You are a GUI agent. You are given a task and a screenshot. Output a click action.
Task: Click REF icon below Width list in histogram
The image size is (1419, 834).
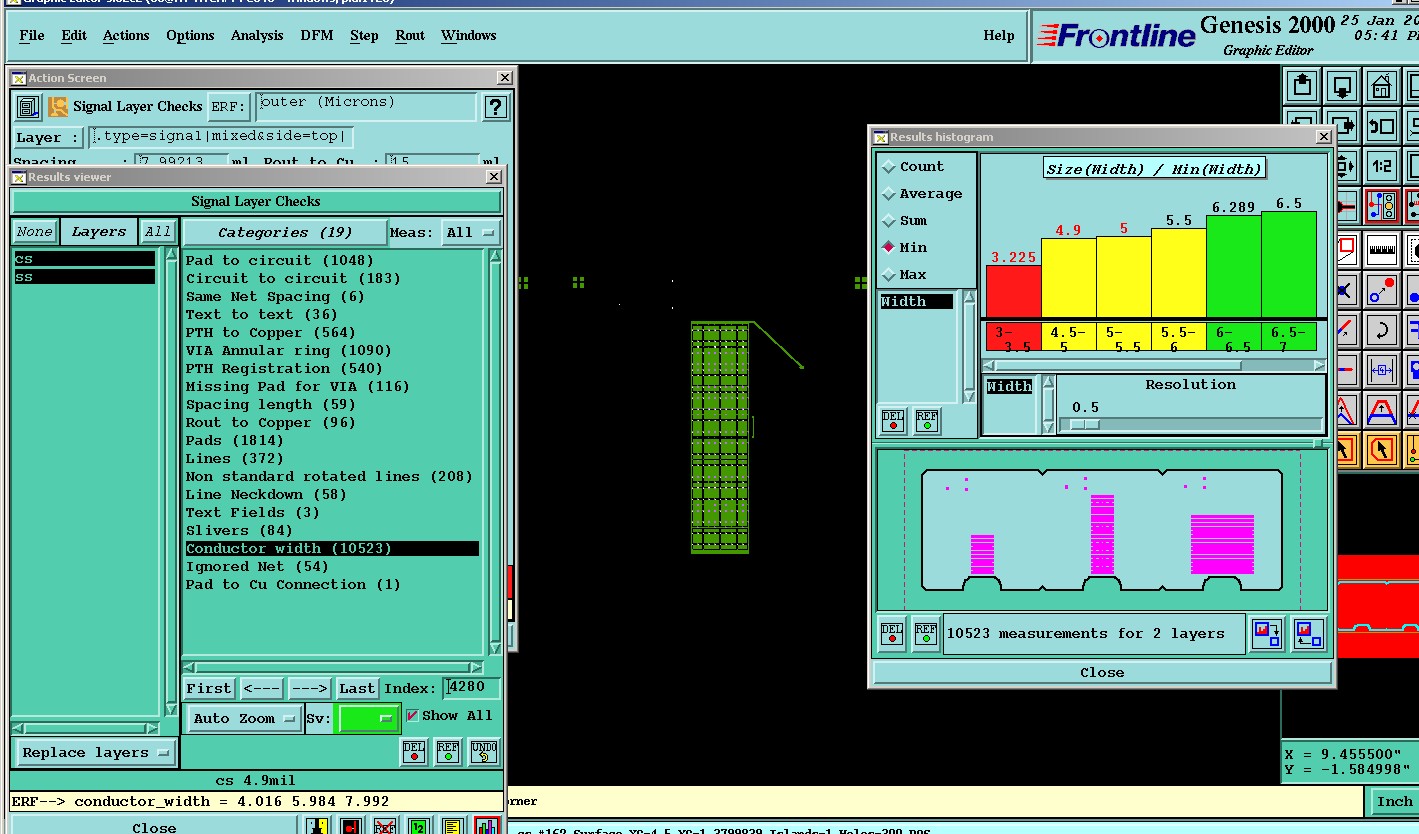click(x=927, y=420)
